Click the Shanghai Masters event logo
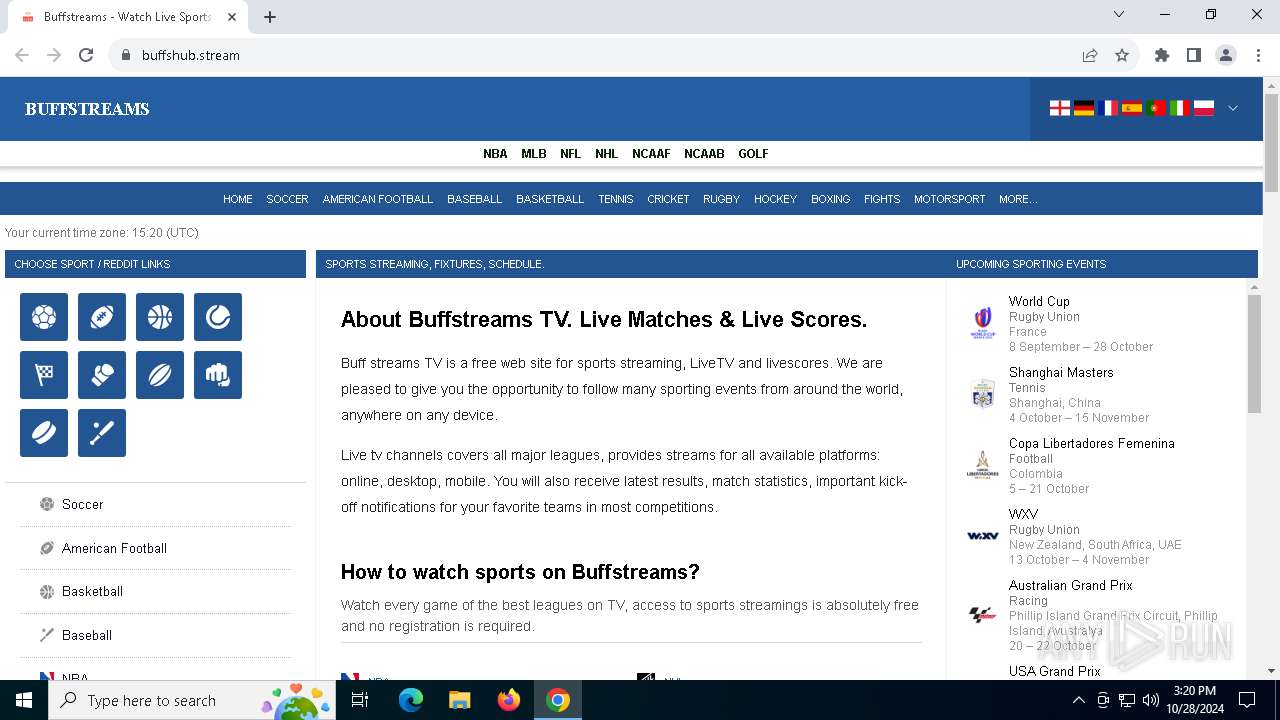1280x720 pixels. (983, 394)
